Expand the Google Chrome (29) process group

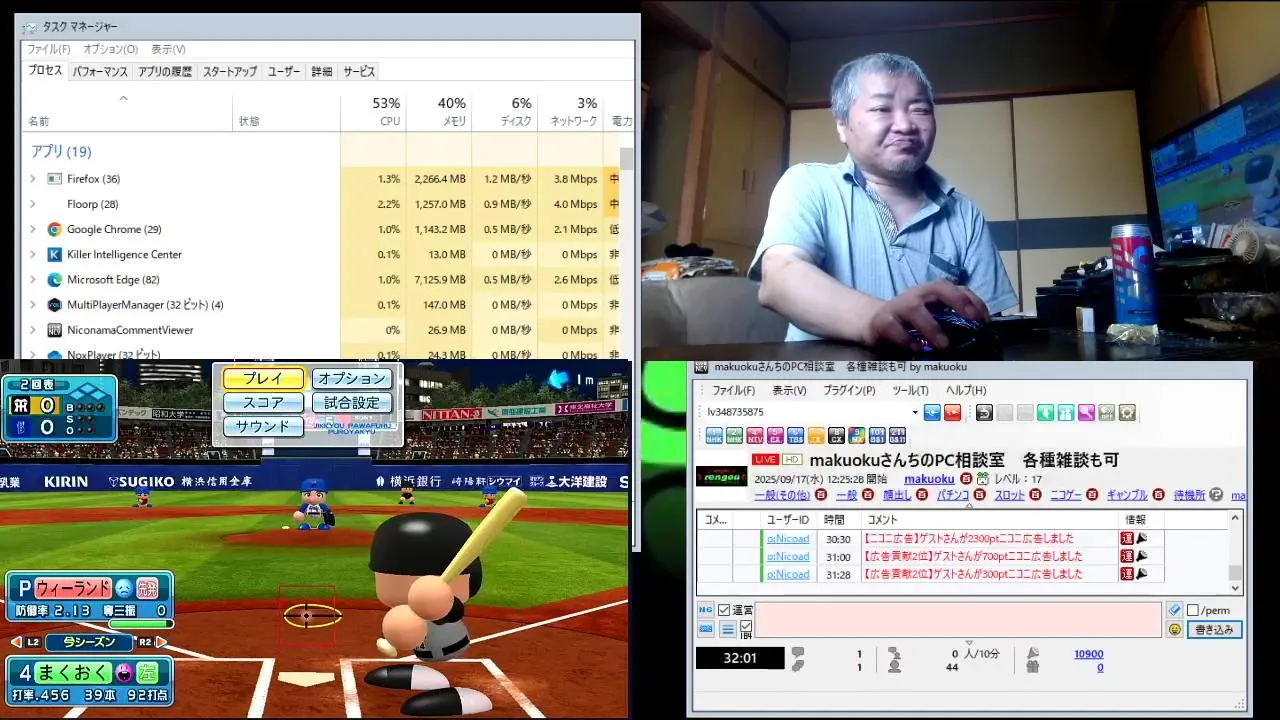32,229
